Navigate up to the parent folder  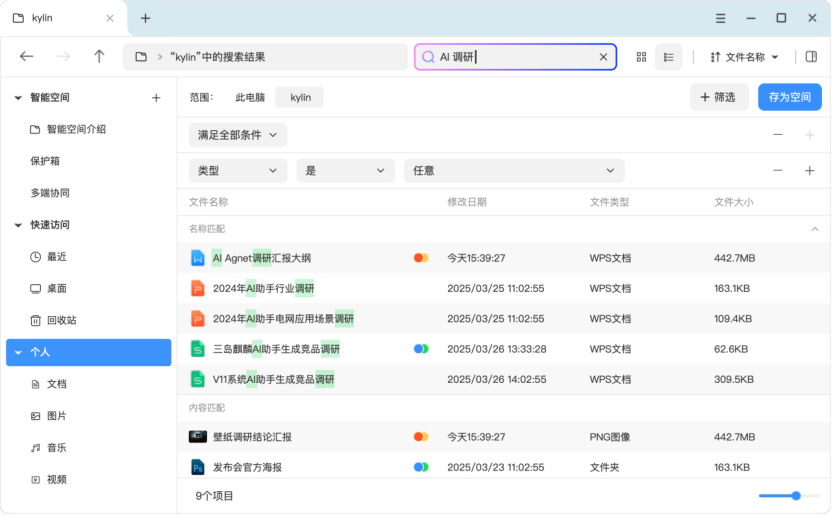pos(99,56)
